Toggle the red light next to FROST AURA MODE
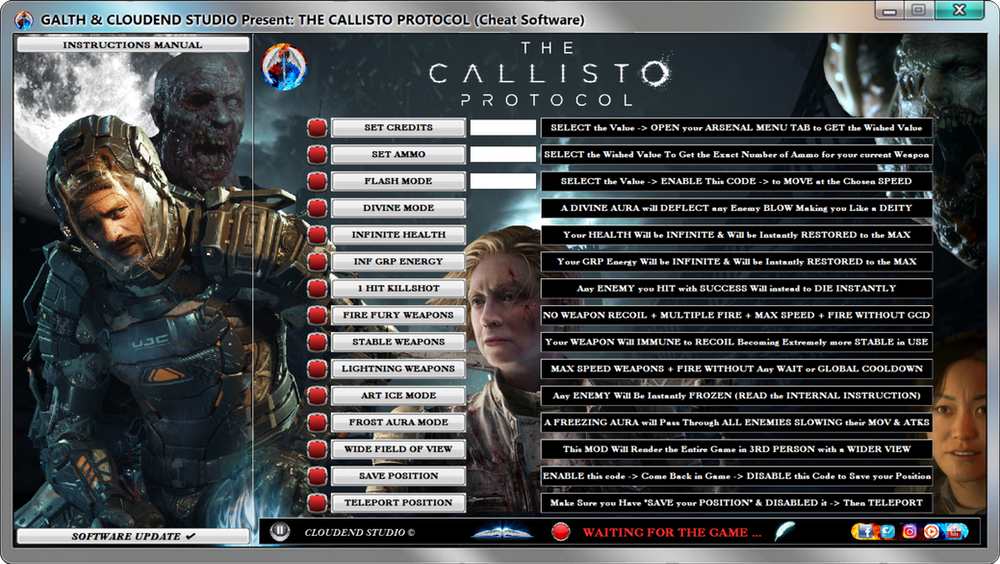The image size is (1000, 564). (317, 422)
